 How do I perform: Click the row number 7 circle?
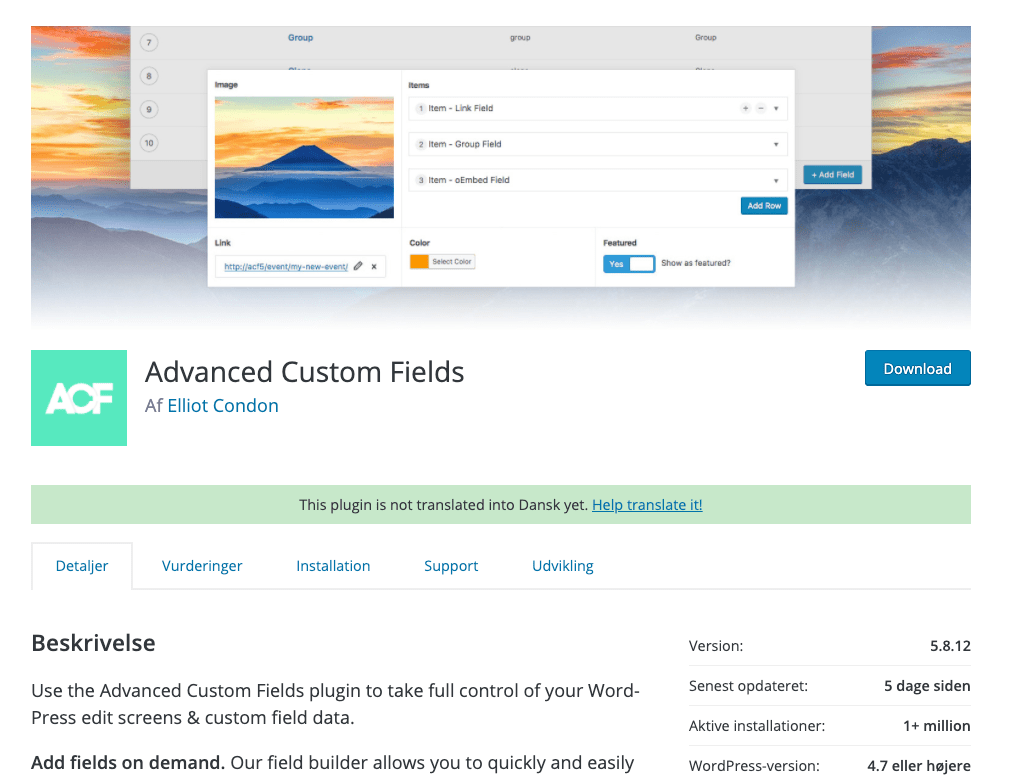click(x=149, y=43)
